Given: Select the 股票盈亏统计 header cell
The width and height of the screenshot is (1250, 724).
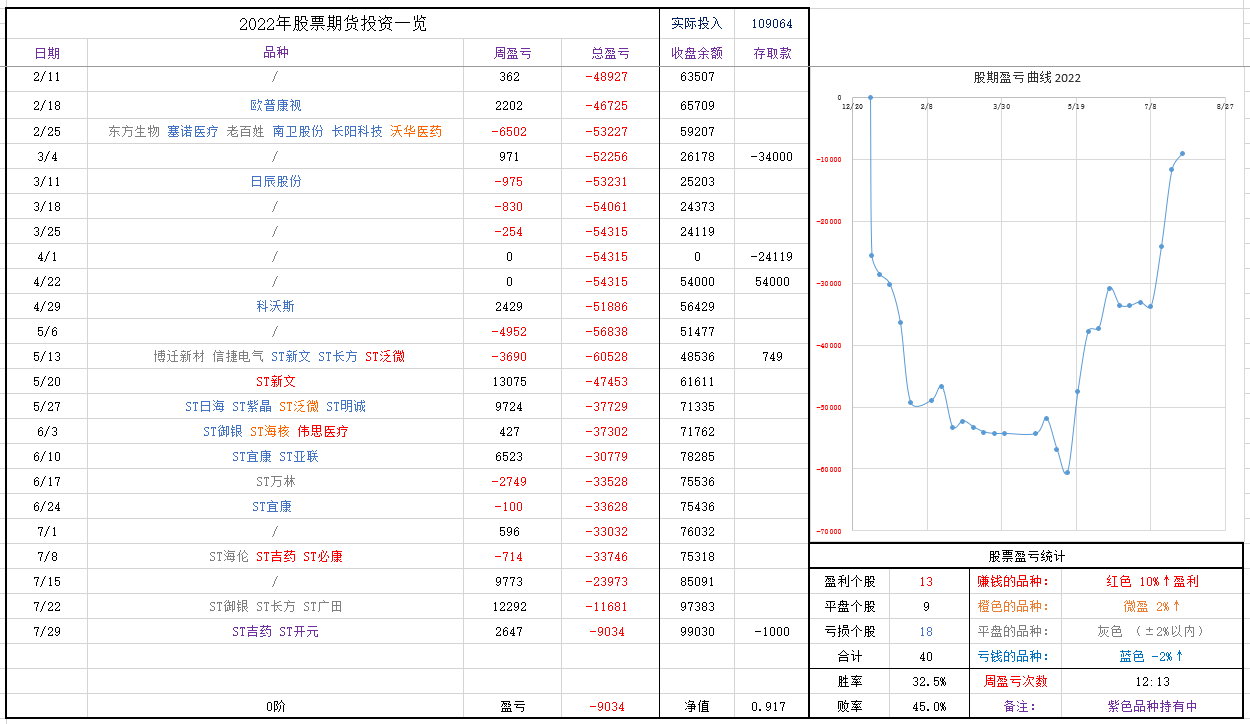Looking at the screenshot, I should [x=1027, y=556].
